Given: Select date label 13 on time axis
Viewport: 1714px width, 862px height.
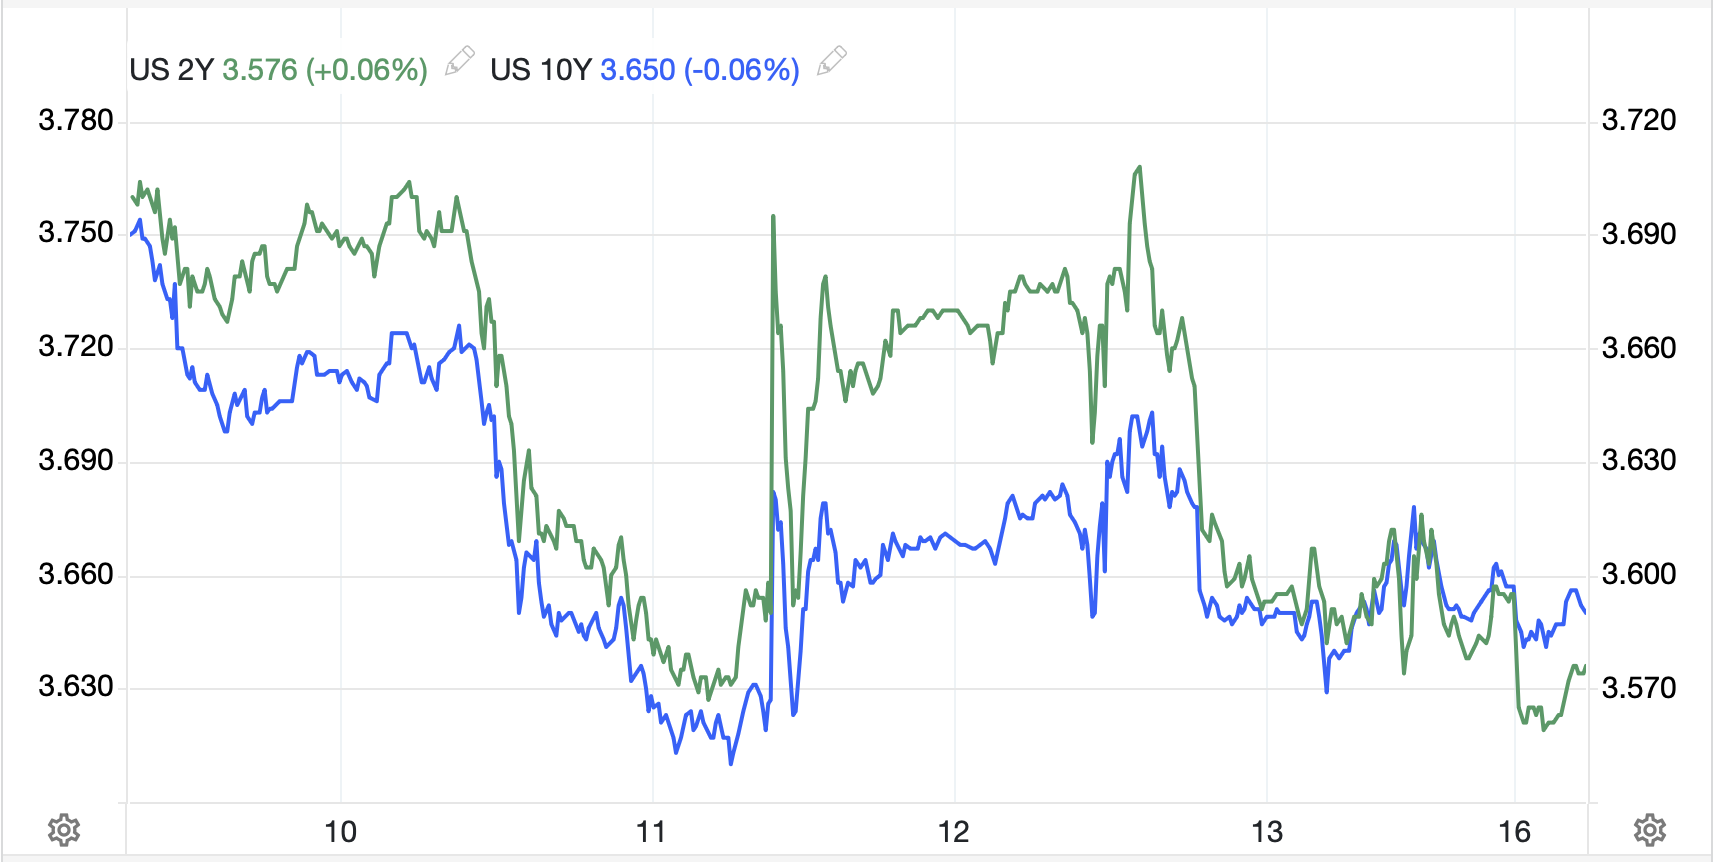Looking at the screenshot, I should tap(1266, 832).
